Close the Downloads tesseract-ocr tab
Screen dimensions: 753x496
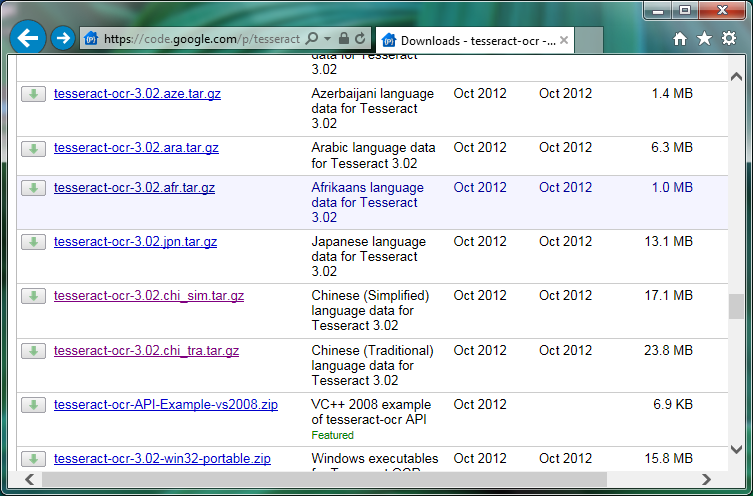point(564,40)
